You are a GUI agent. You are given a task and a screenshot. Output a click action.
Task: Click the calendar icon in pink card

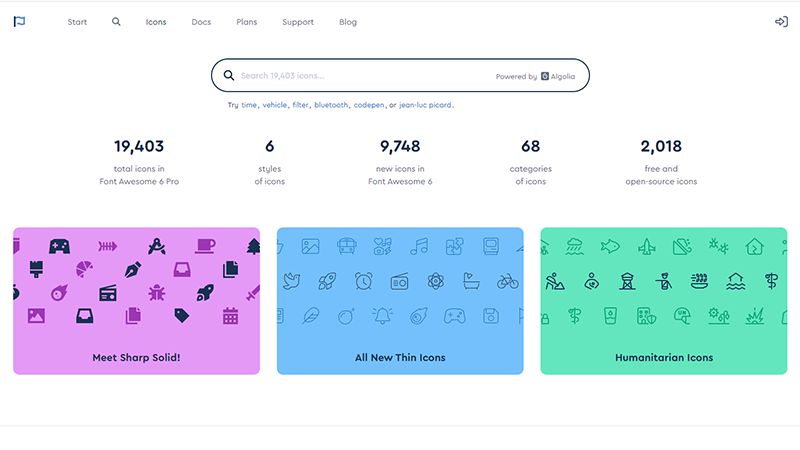pos(230,316)
